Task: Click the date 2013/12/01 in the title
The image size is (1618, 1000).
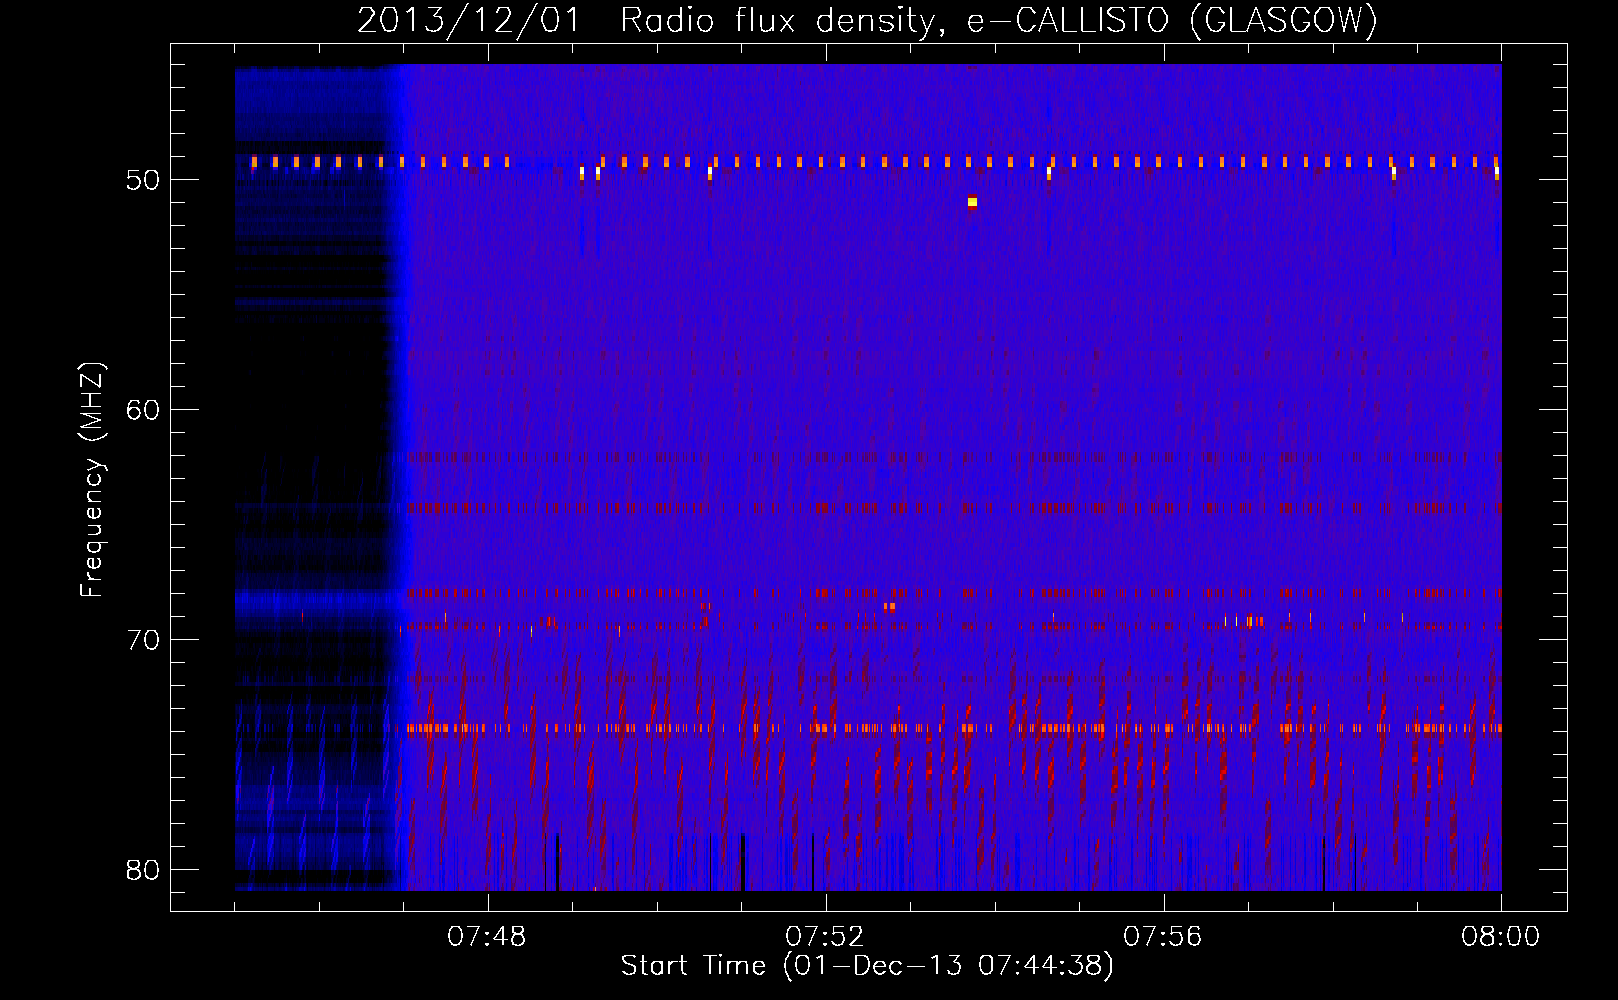Action: [x=469, y=20]
